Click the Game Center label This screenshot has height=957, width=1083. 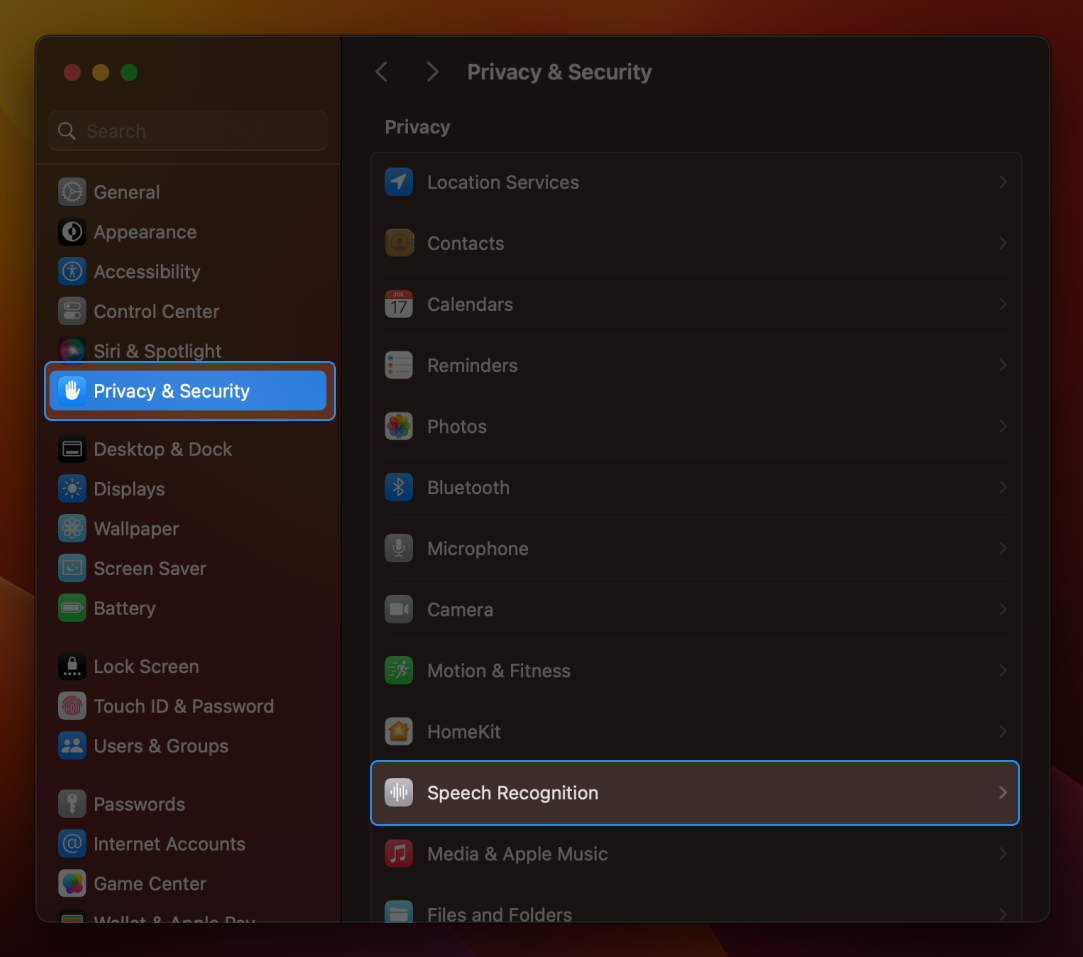point(150,884)
